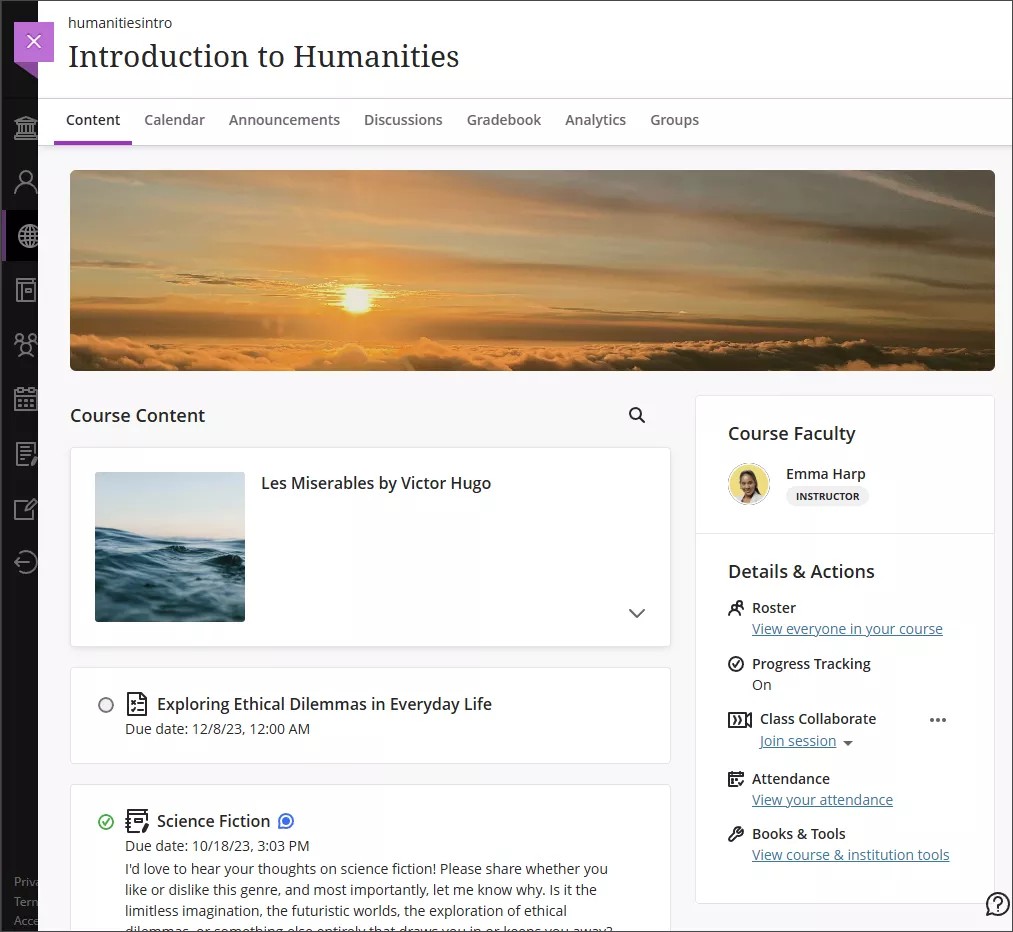Expand the Les Miserables by Victor Hugo item
The height and width of the screenshot is (932, 1013).
click(637, 613)
